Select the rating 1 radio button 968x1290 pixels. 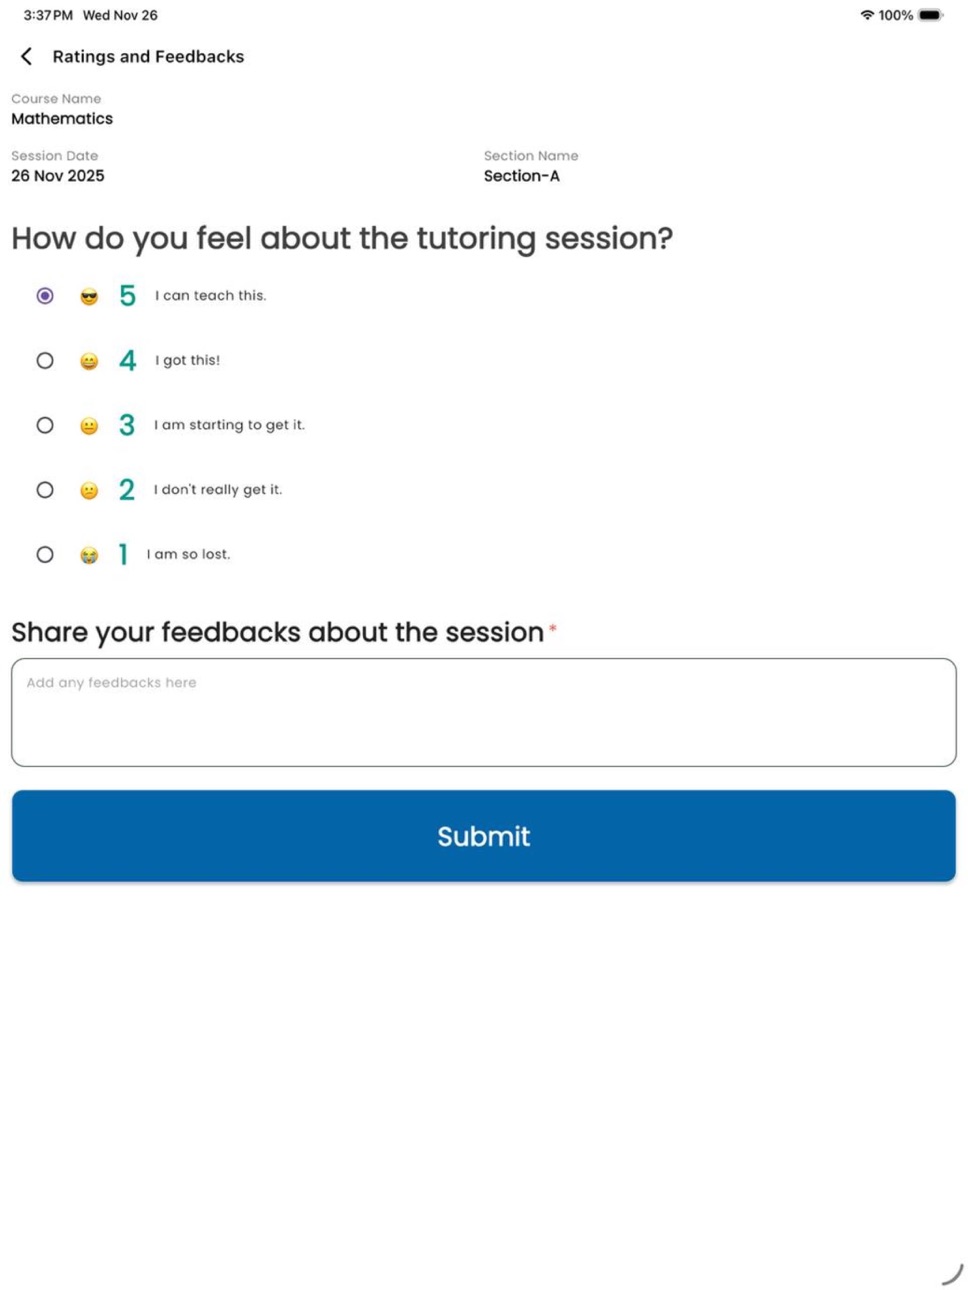[x=45, y=554]
